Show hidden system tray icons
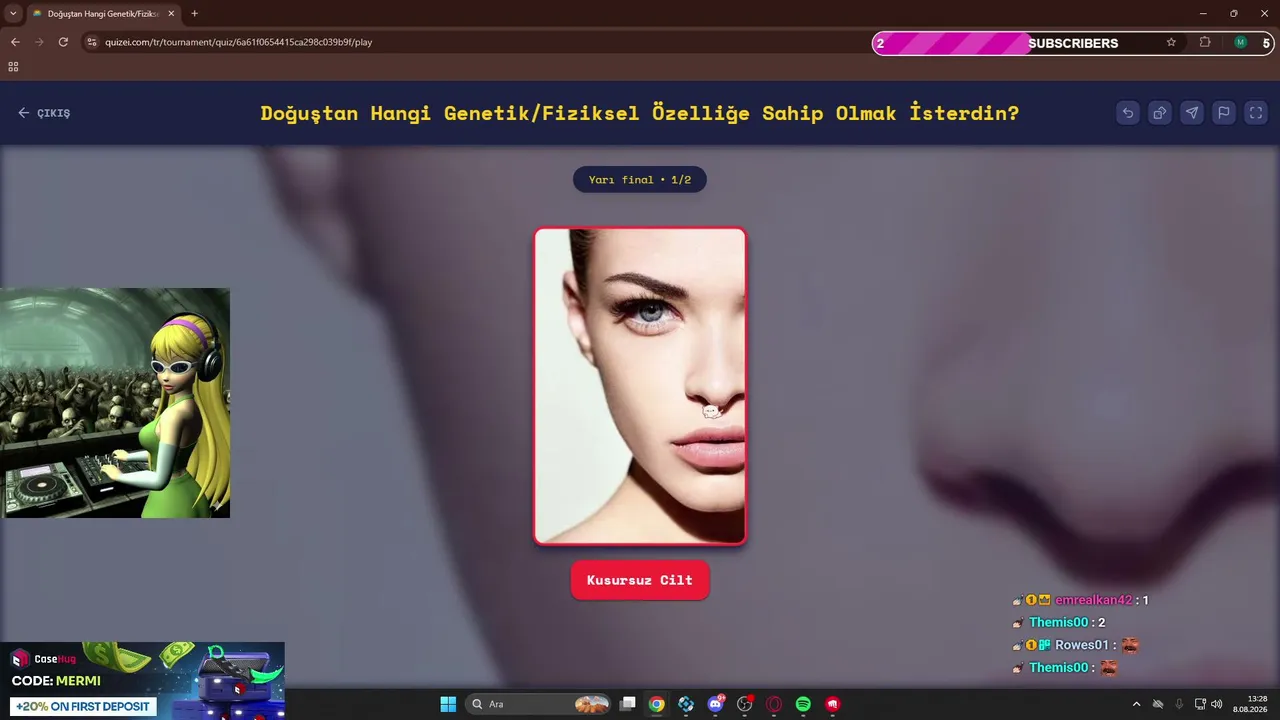Screen dimensions: 1280x720 (1136, 704)
